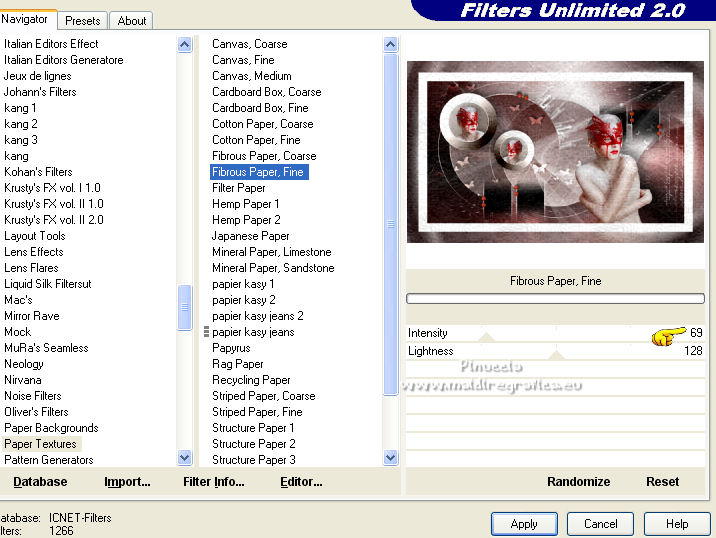Select kang 1 category

[20, 108]
